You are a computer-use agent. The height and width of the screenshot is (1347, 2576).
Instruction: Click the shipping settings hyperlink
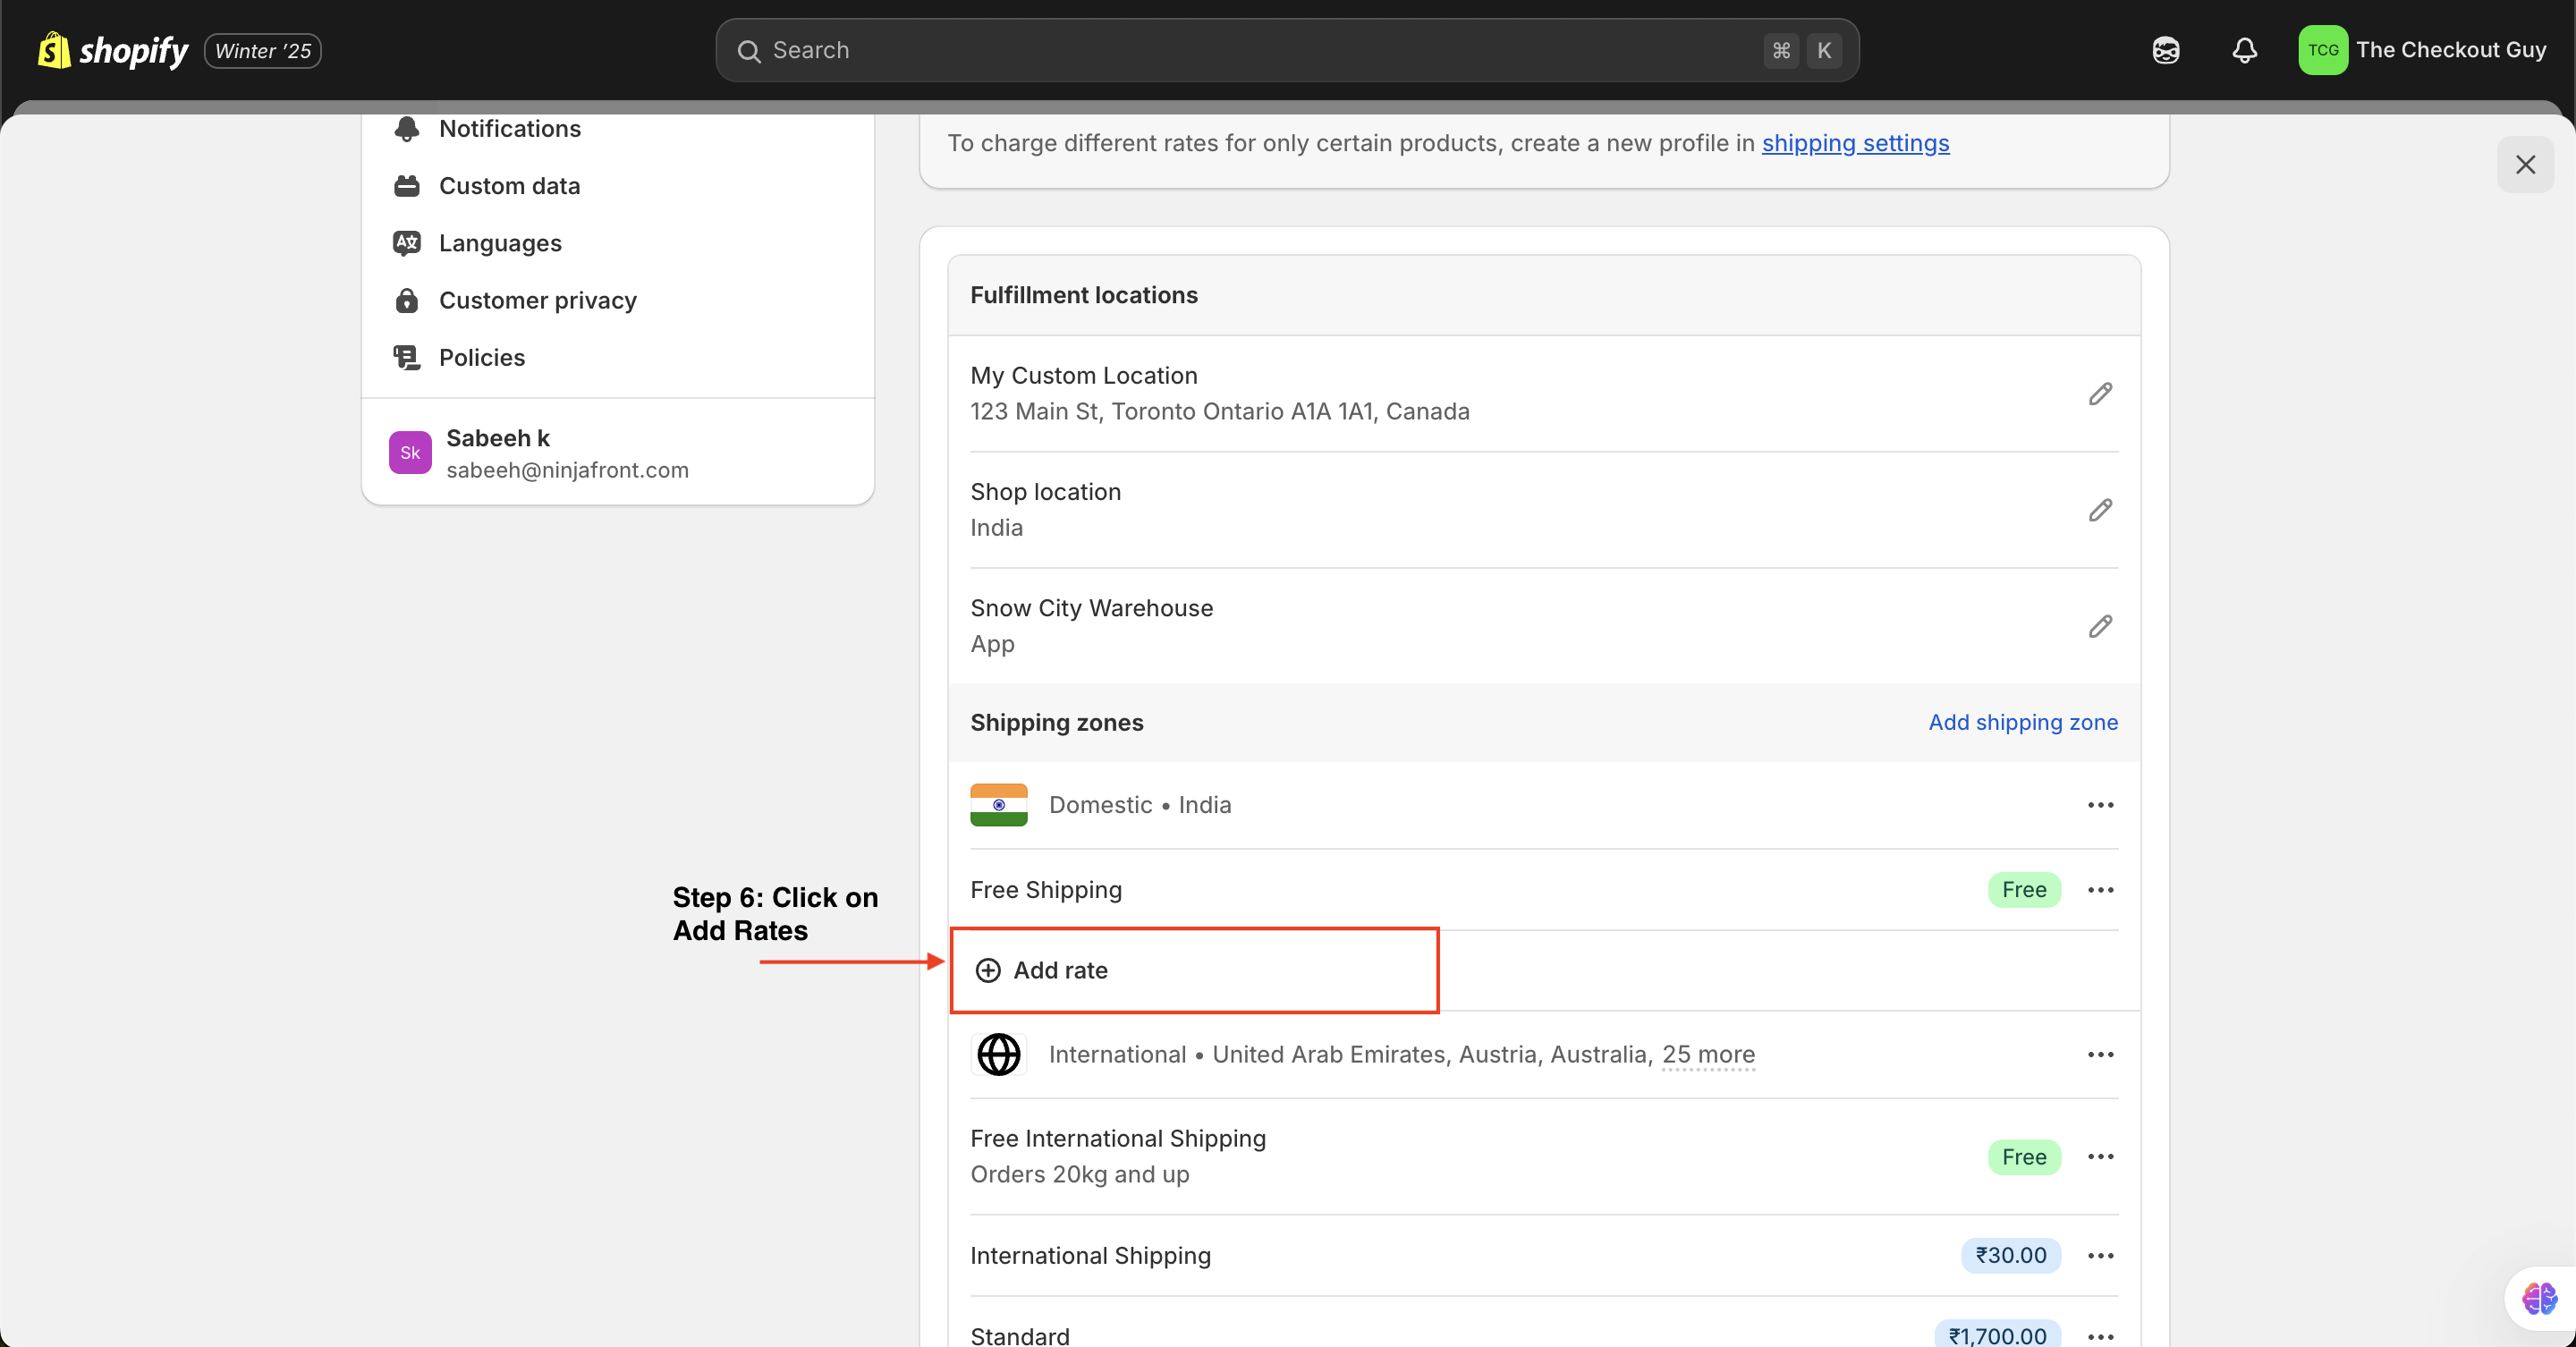(x=1855, y=143)
